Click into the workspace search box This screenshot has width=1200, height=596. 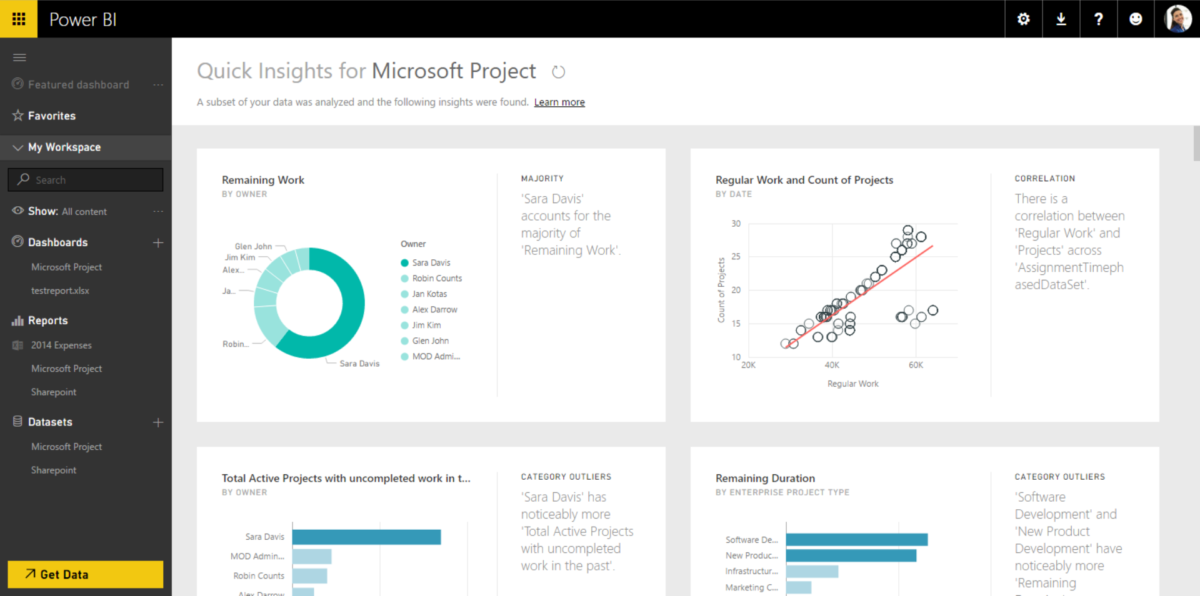pos(84,179)
